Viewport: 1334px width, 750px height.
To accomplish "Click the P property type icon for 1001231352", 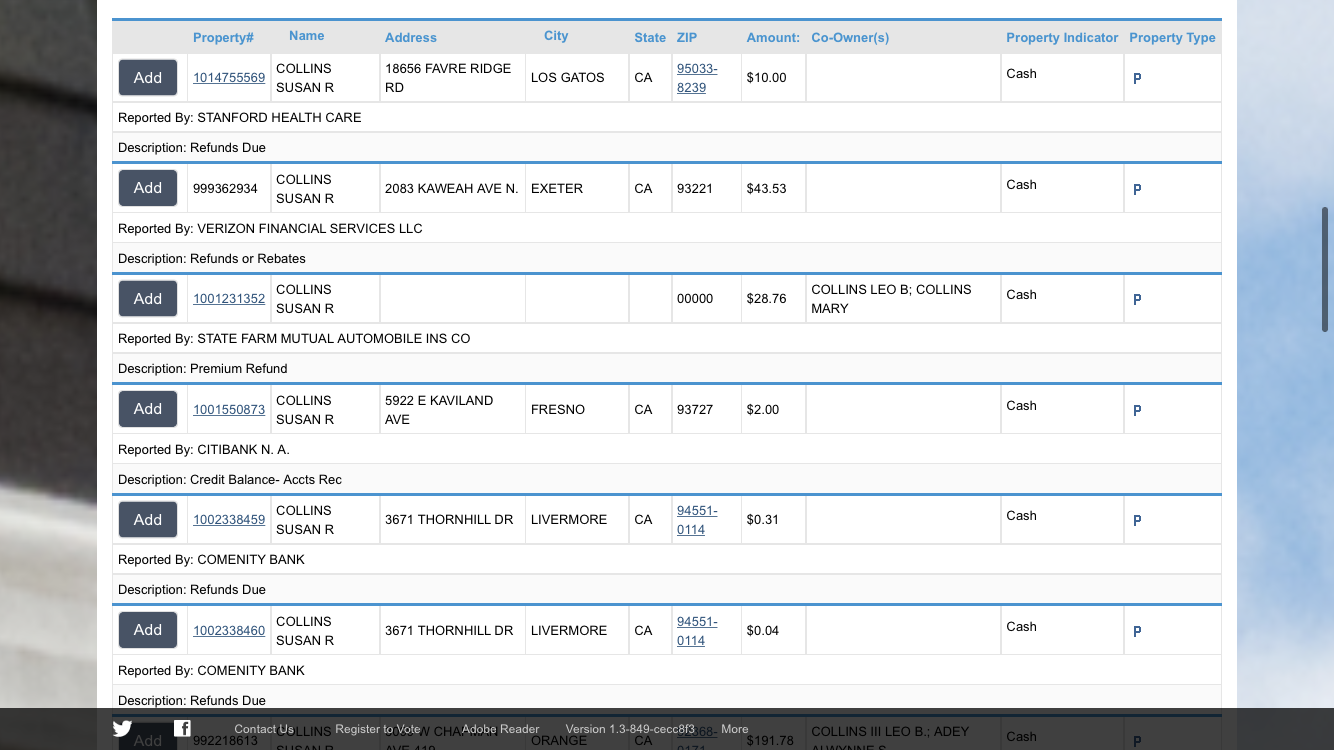I will pyautogui.click(x=1137, y=299).
